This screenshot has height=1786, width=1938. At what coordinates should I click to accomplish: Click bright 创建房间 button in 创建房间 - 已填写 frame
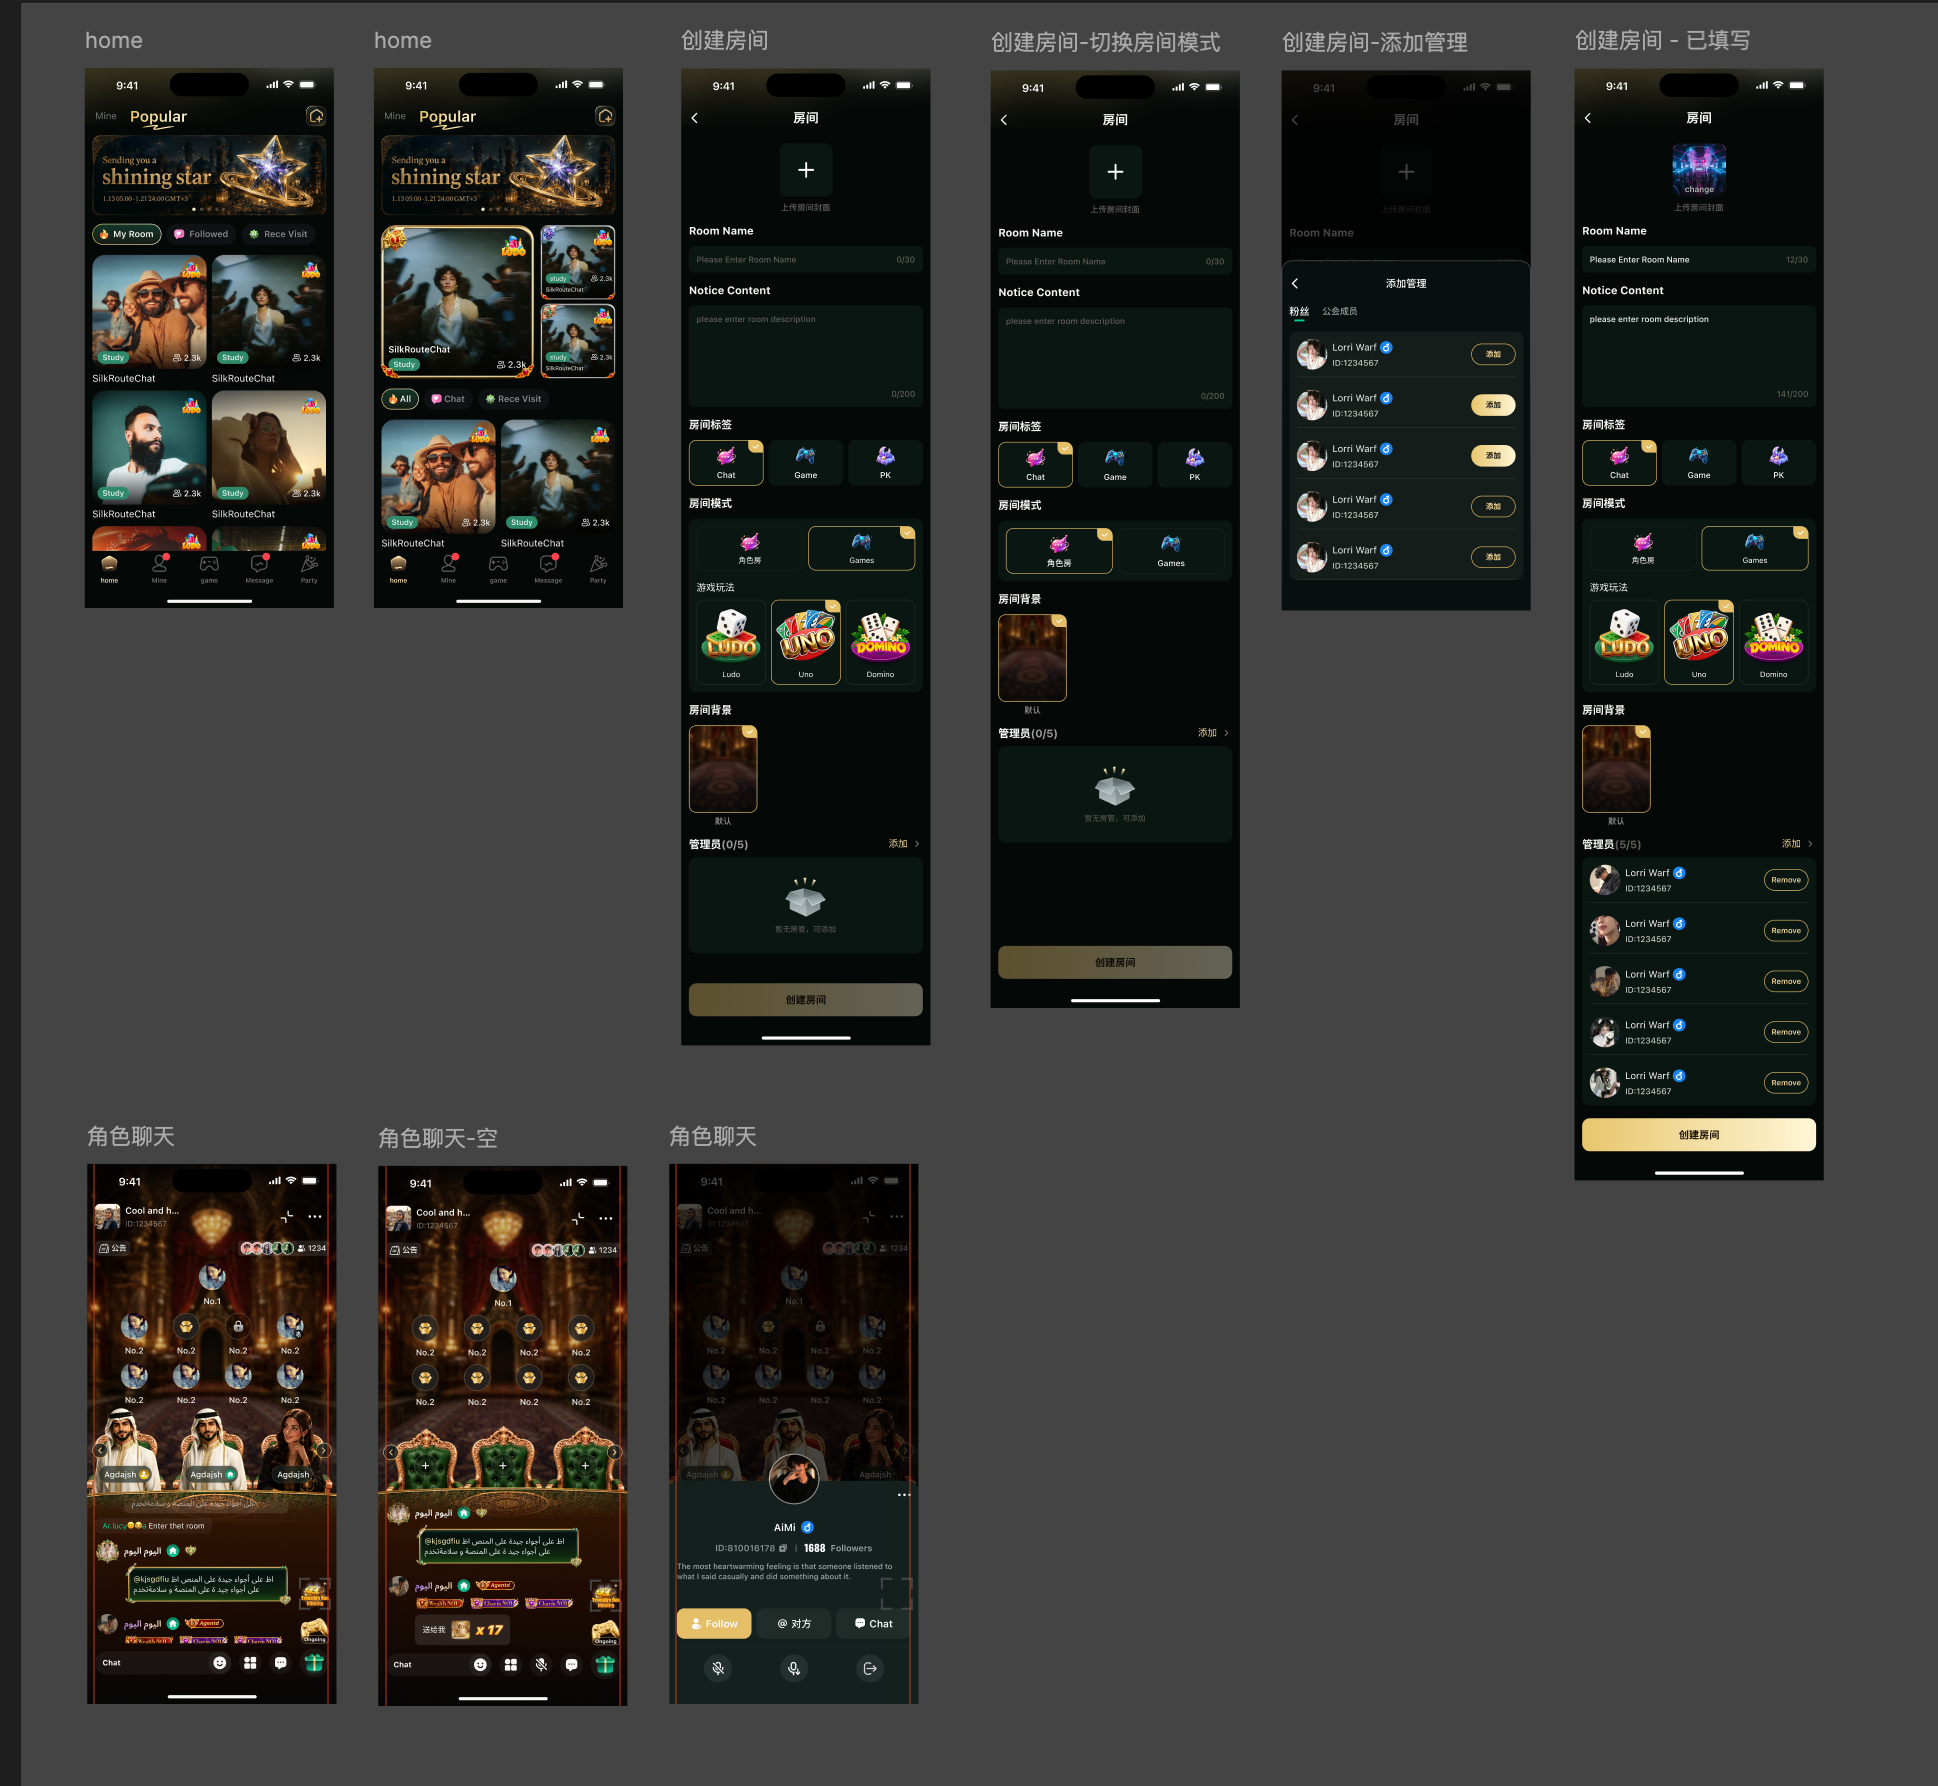1699,1135
